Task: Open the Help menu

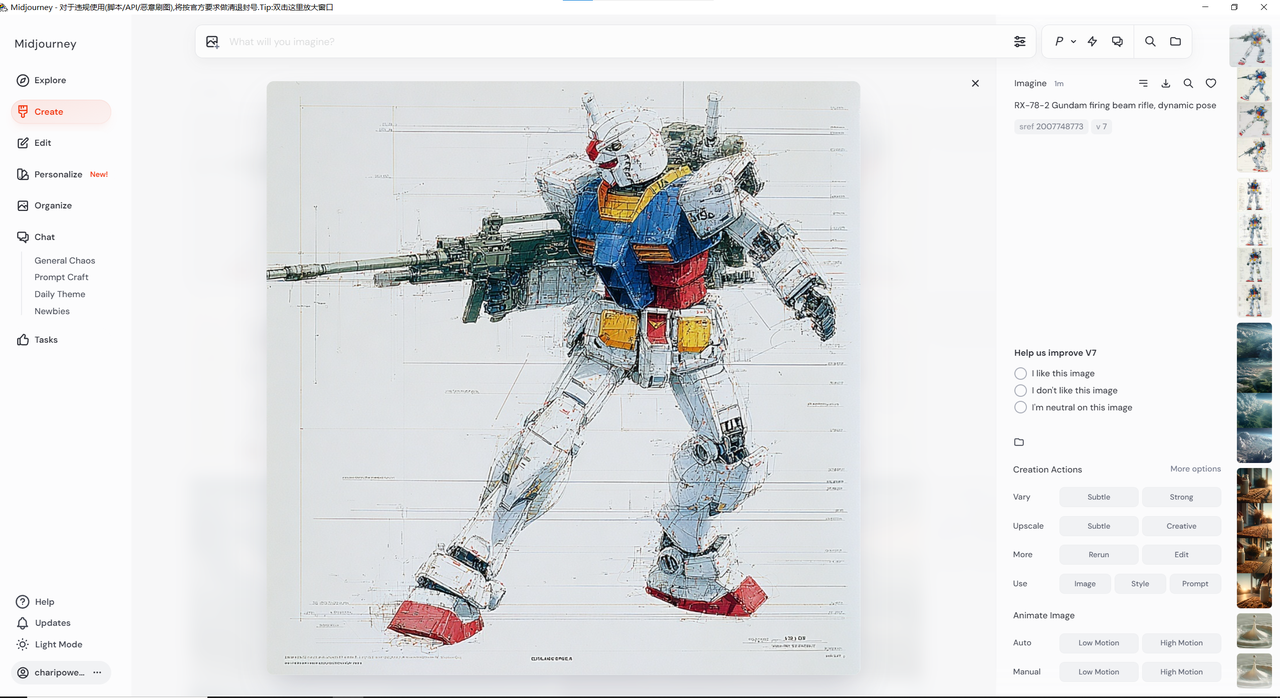Action: [x=36, y=602]
